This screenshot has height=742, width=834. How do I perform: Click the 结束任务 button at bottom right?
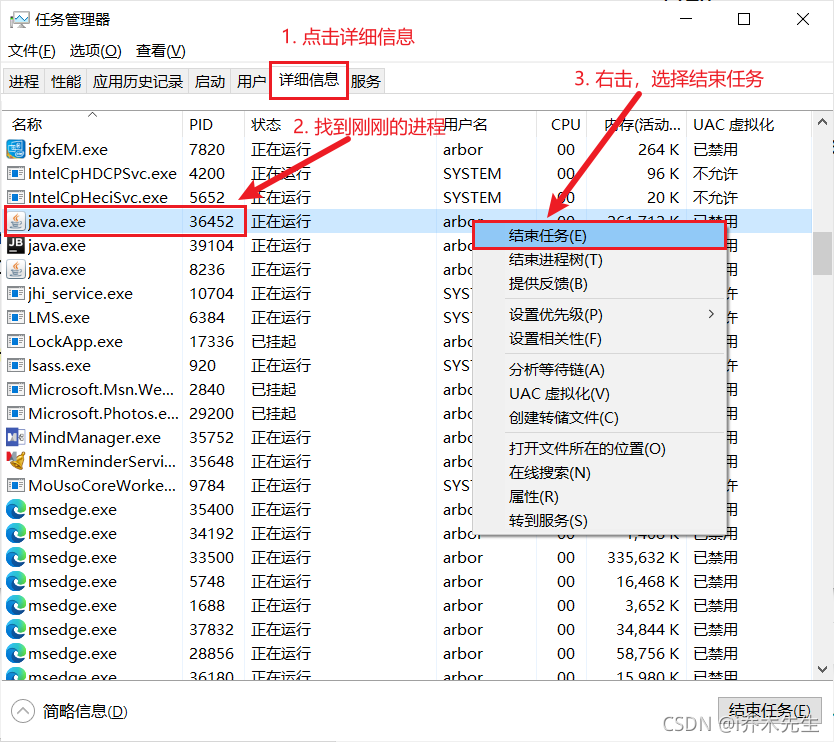[769, 711]
